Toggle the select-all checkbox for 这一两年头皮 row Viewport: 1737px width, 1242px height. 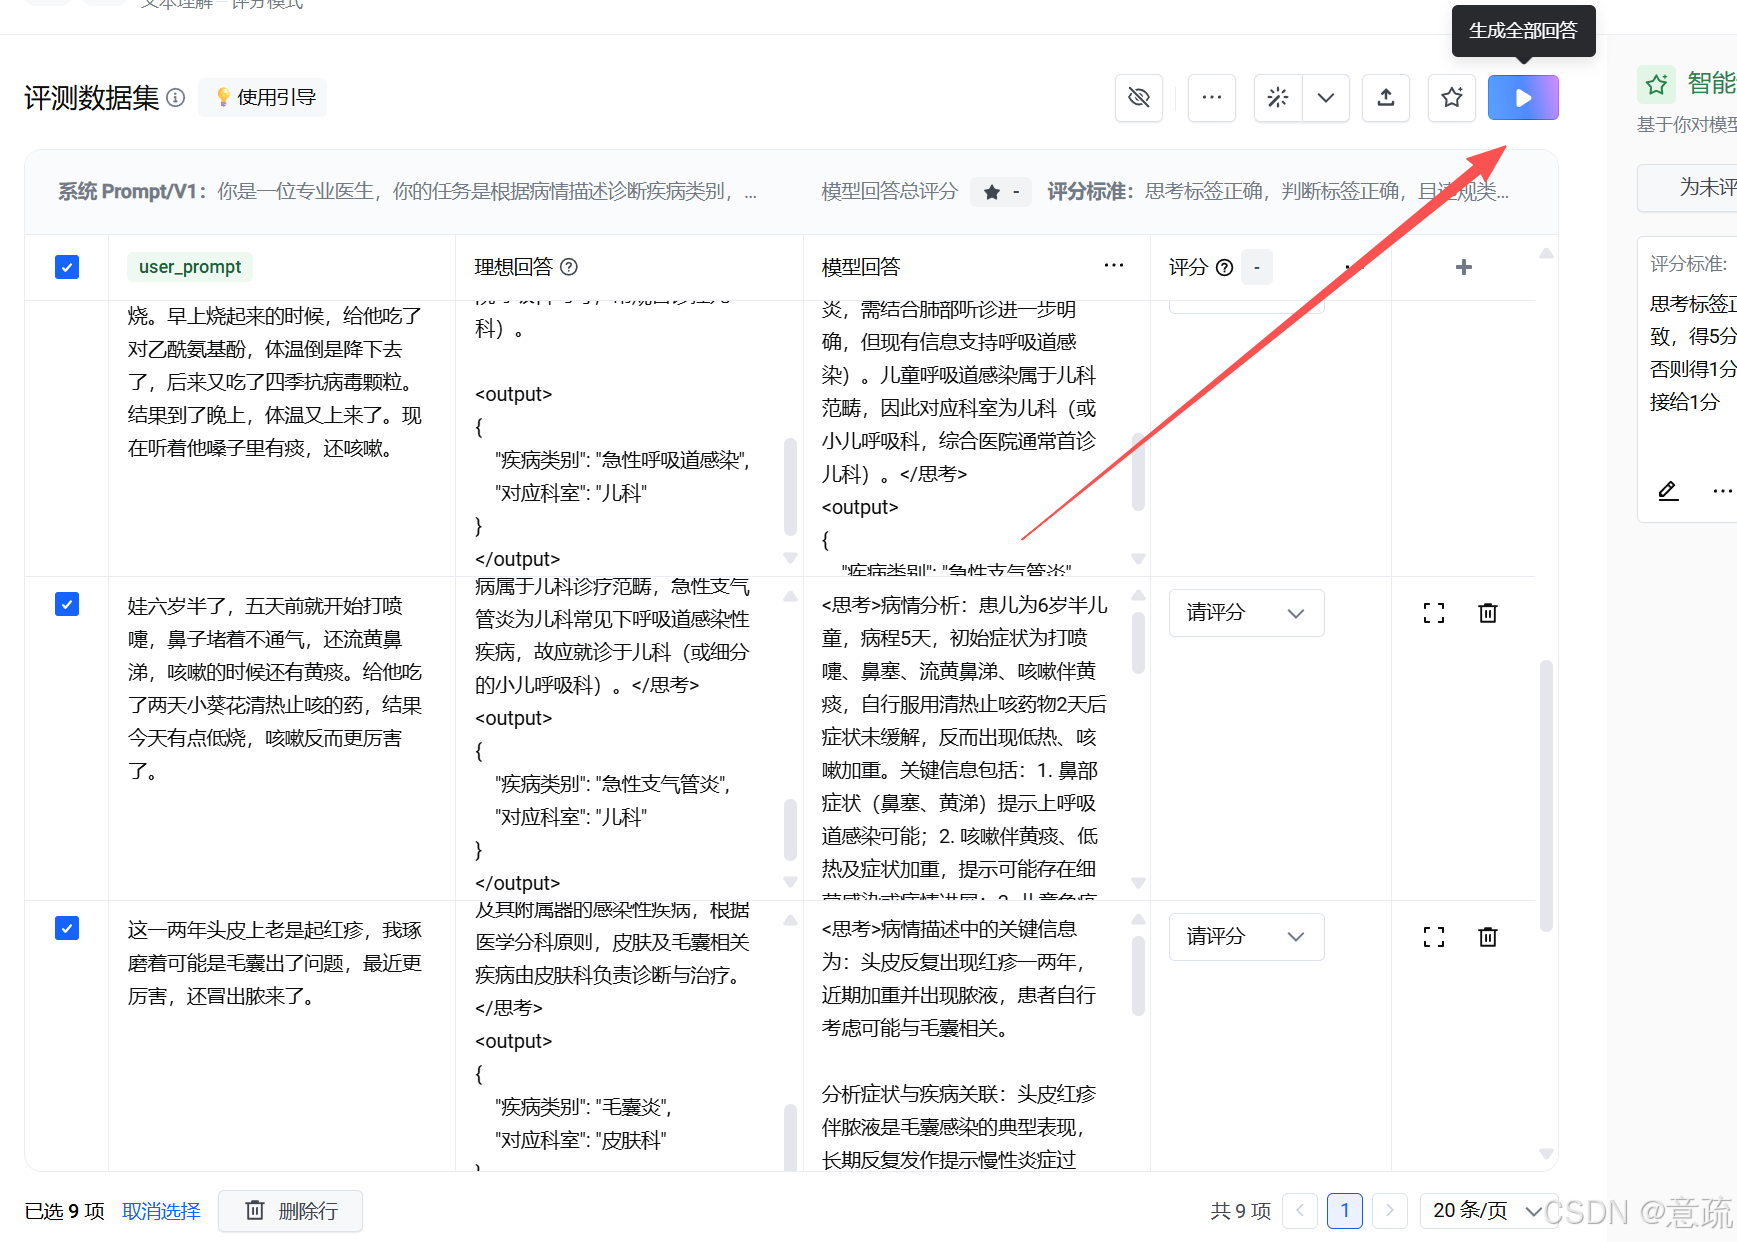[x=66, y=928]
